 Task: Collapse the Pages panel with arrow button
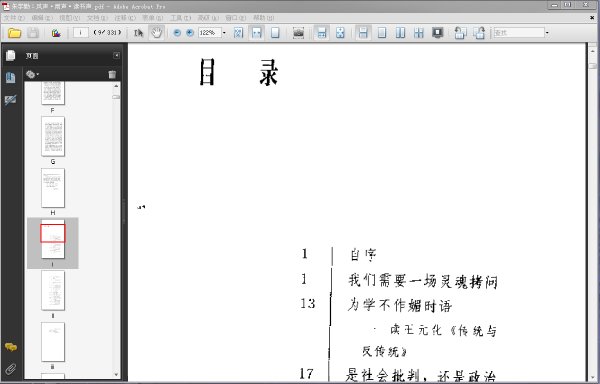117,55
